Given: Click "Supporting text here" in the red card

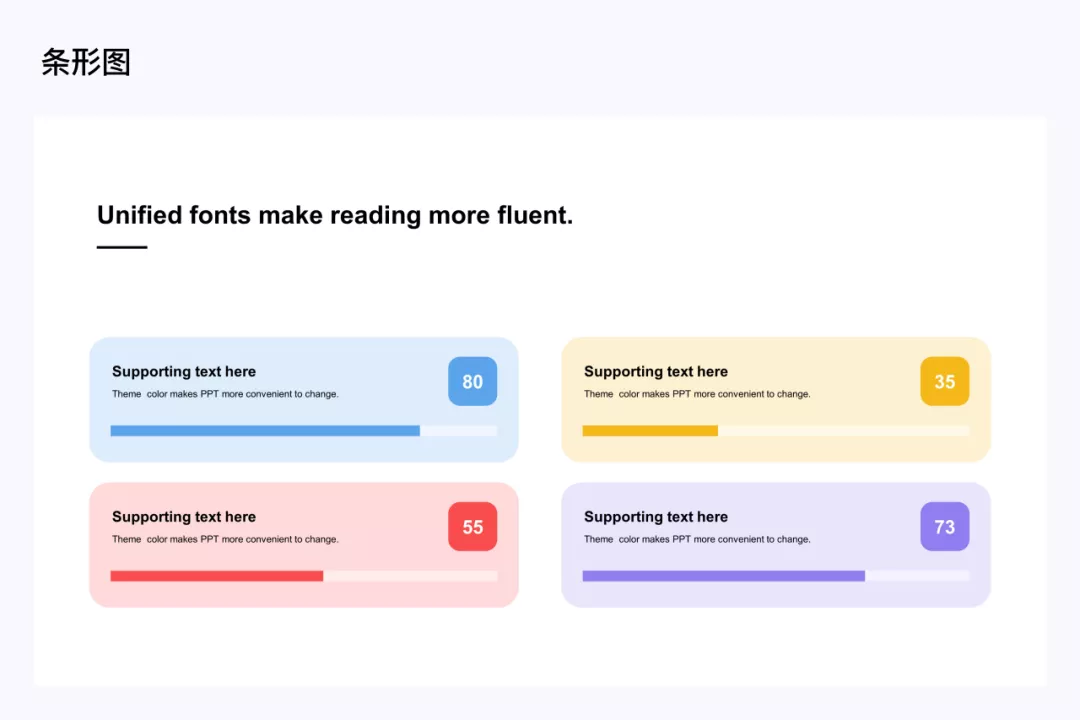Looking at the screenshot, I should coord(184,517).
